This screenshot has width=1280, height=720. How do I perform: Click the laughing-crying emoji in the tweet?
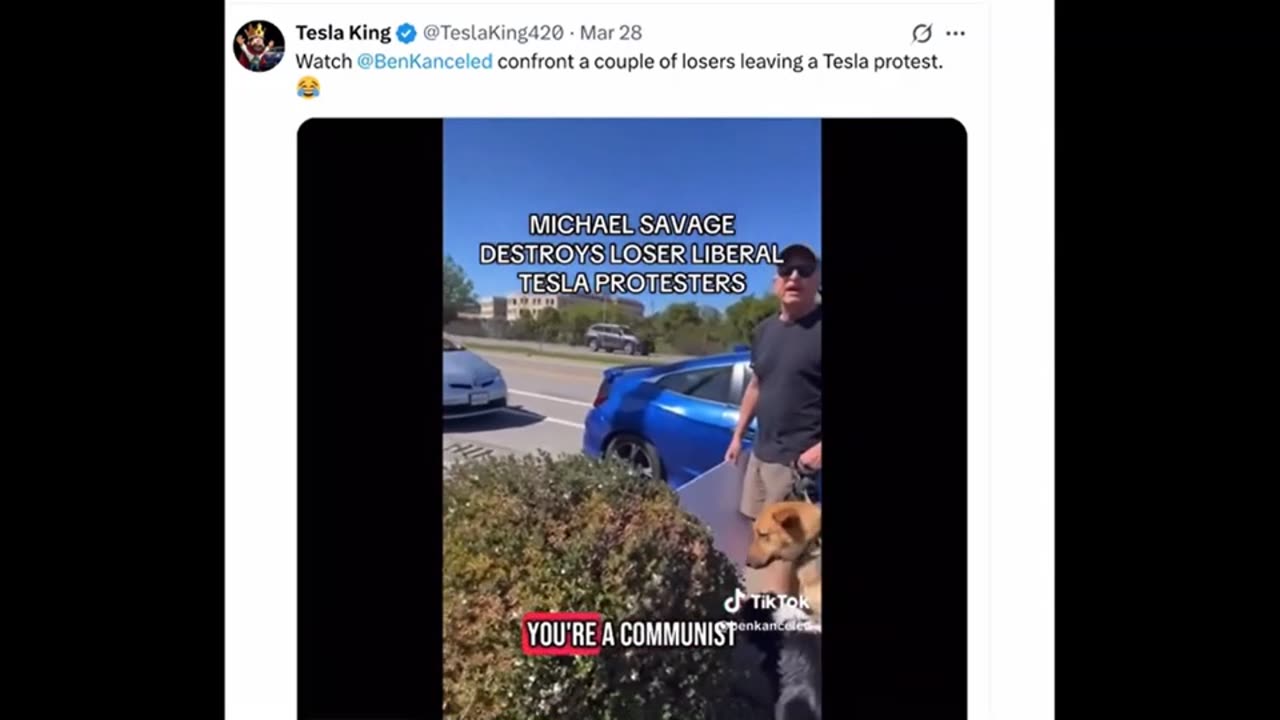coord(308,88)
